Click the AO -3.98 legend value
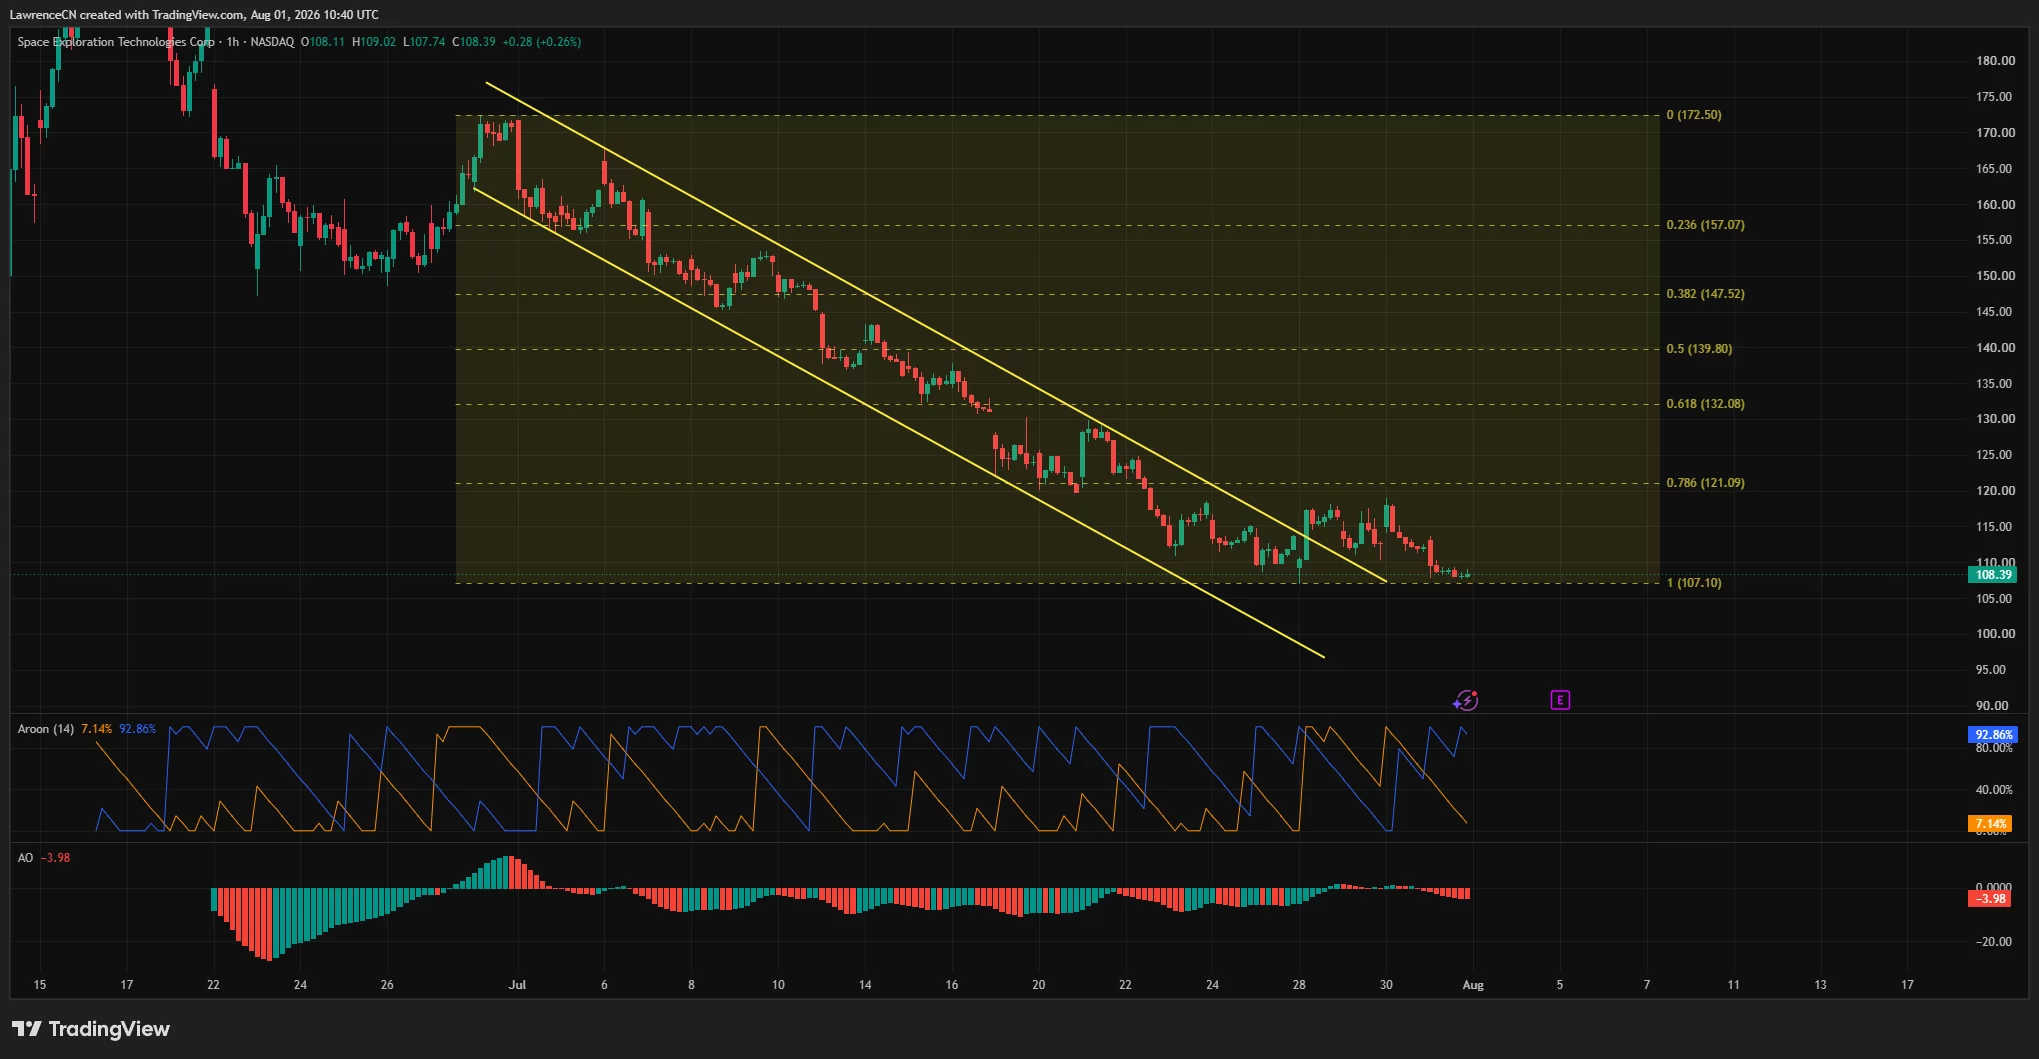 pyautogui.click(x=56, y=858)
